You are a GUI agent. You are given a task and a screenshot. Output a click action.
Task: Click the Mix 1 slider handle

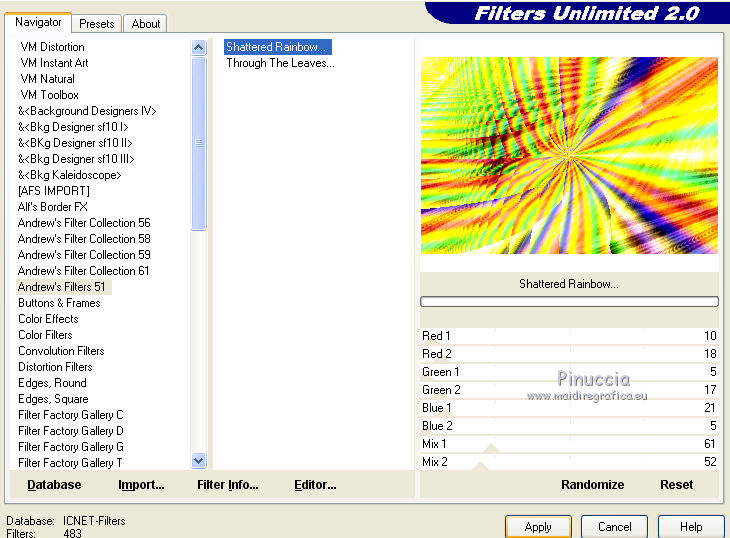(x=492, y=449)
